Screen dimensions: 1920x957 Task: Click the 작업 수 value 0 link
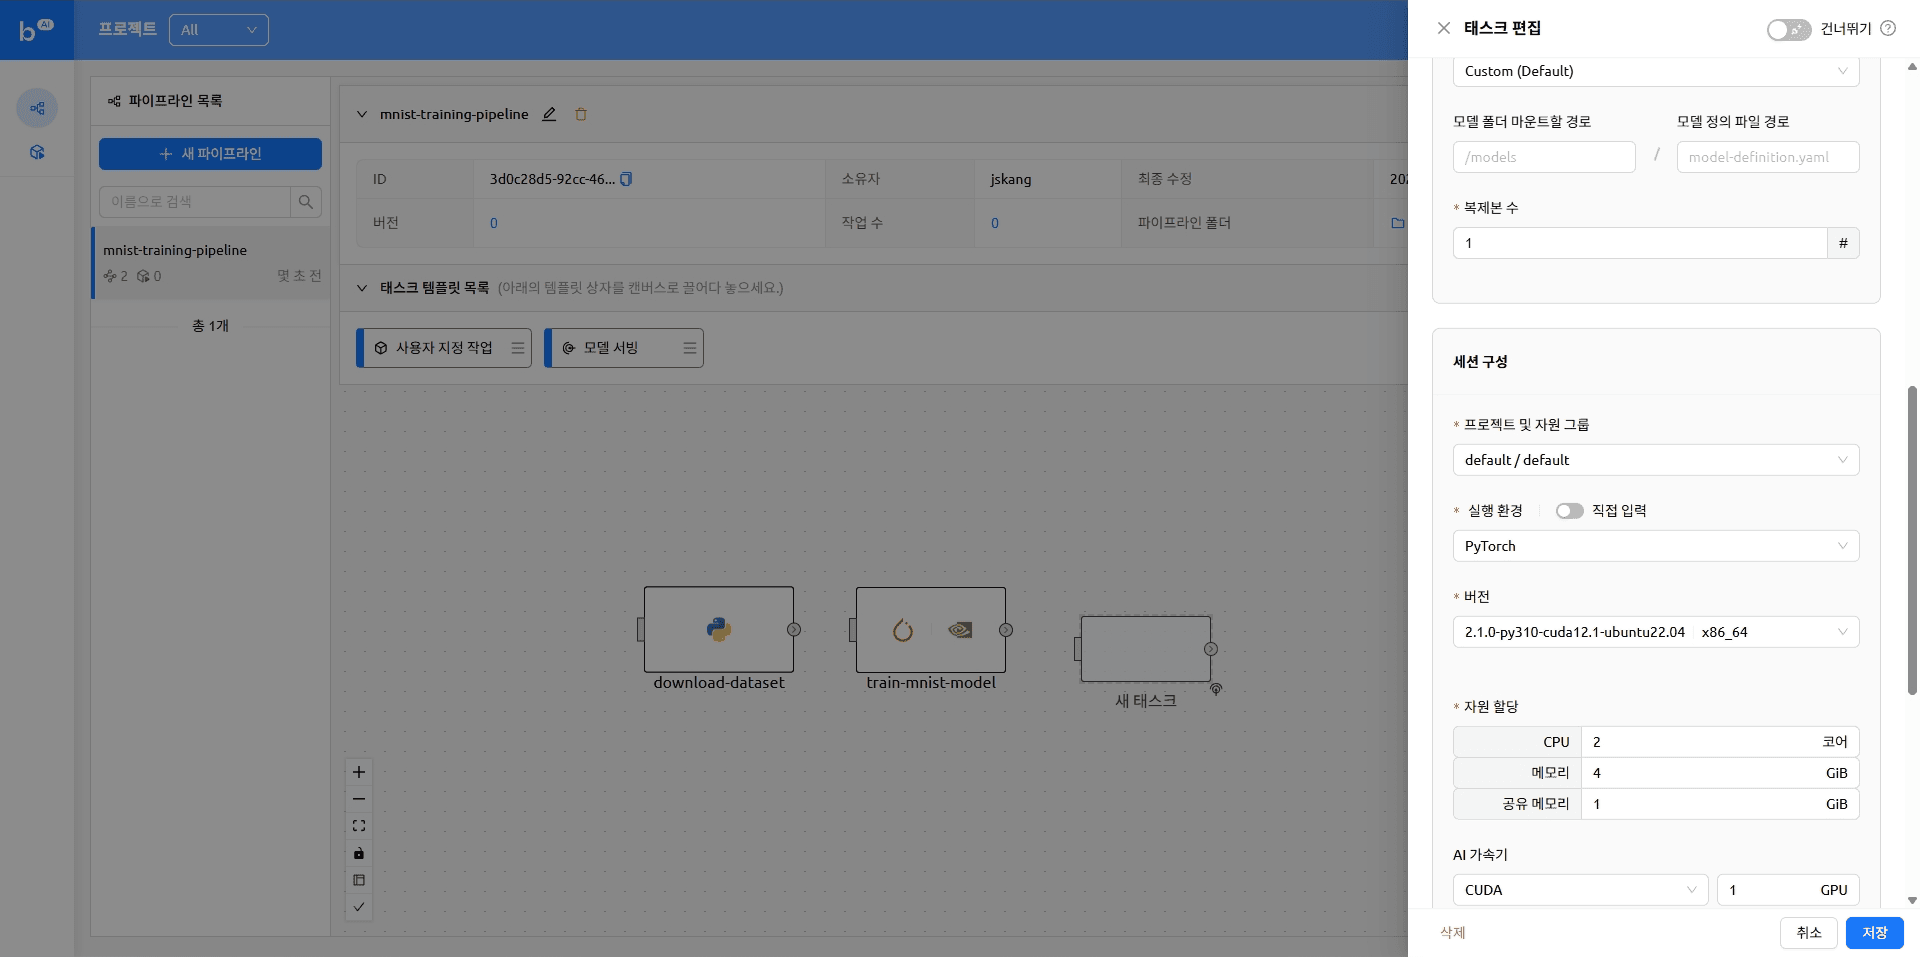pyautogui.click(x=995, y=223)
